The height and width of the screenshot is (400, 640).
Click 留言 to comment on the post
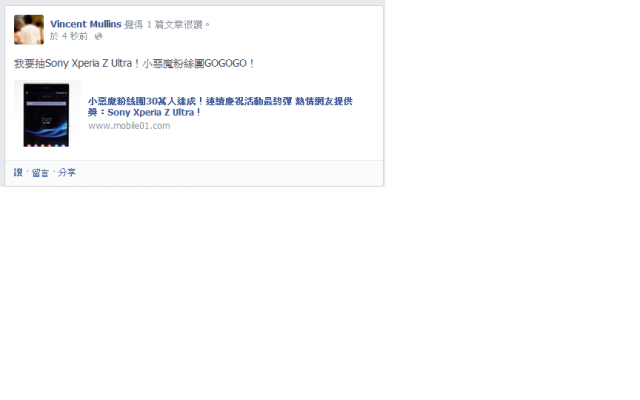click(x=40, y=173)
